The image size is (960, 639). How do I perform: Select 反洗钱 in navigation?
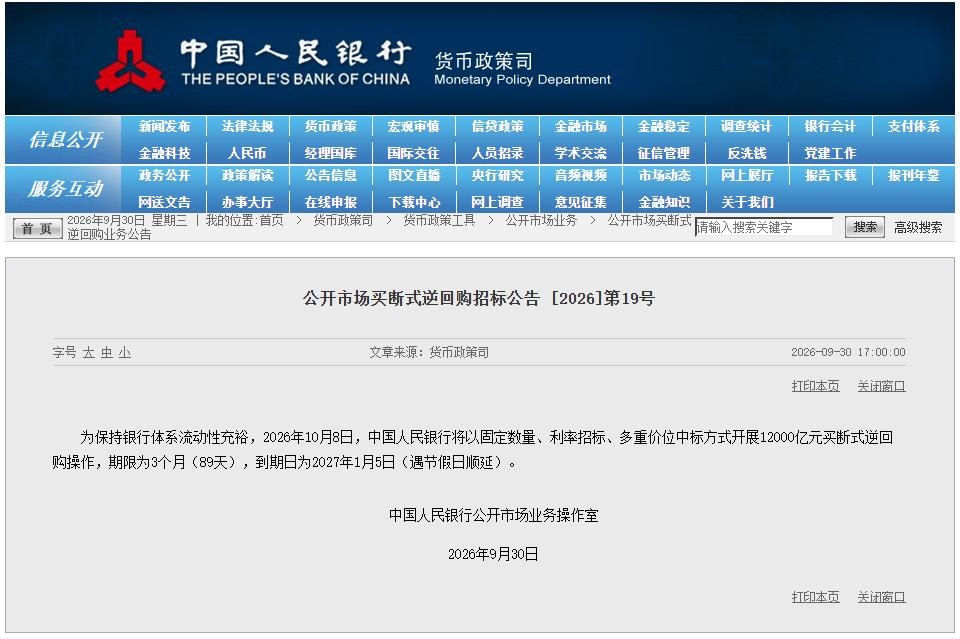pos(747,153)
